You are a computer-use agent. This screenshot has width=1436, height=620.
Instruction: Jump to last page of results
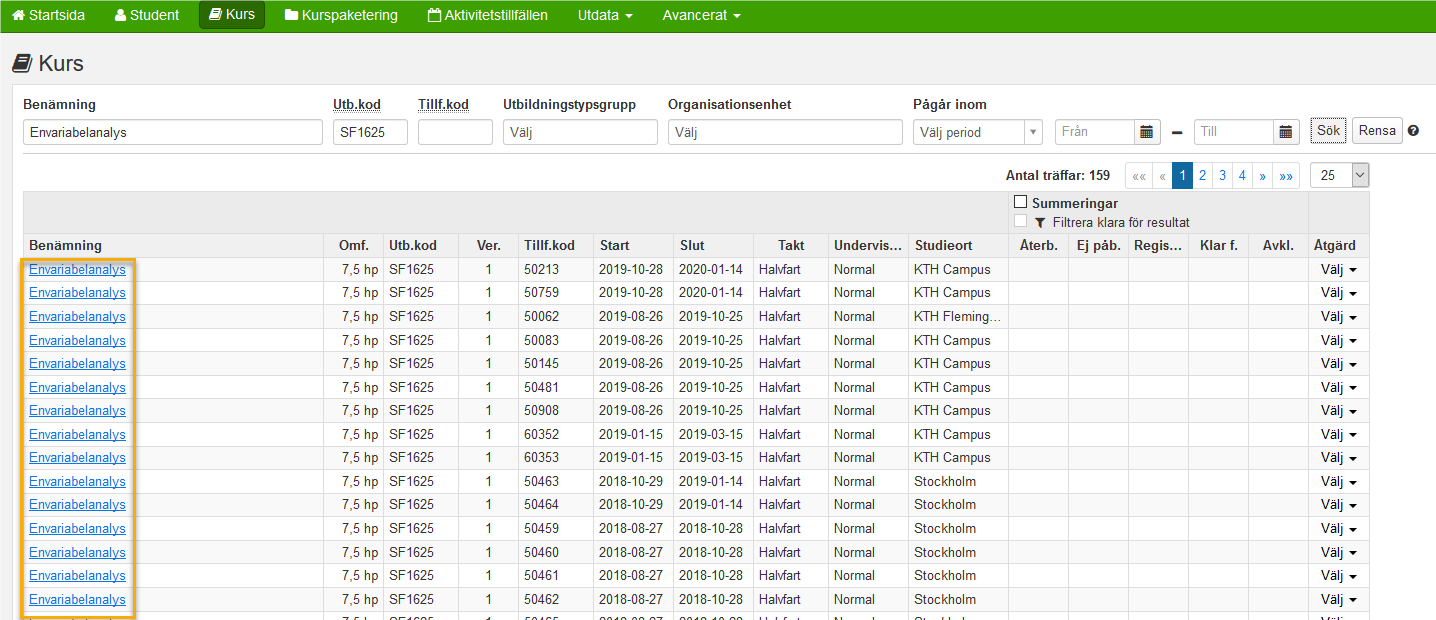pyautogui.click(x=1286, y=176)
